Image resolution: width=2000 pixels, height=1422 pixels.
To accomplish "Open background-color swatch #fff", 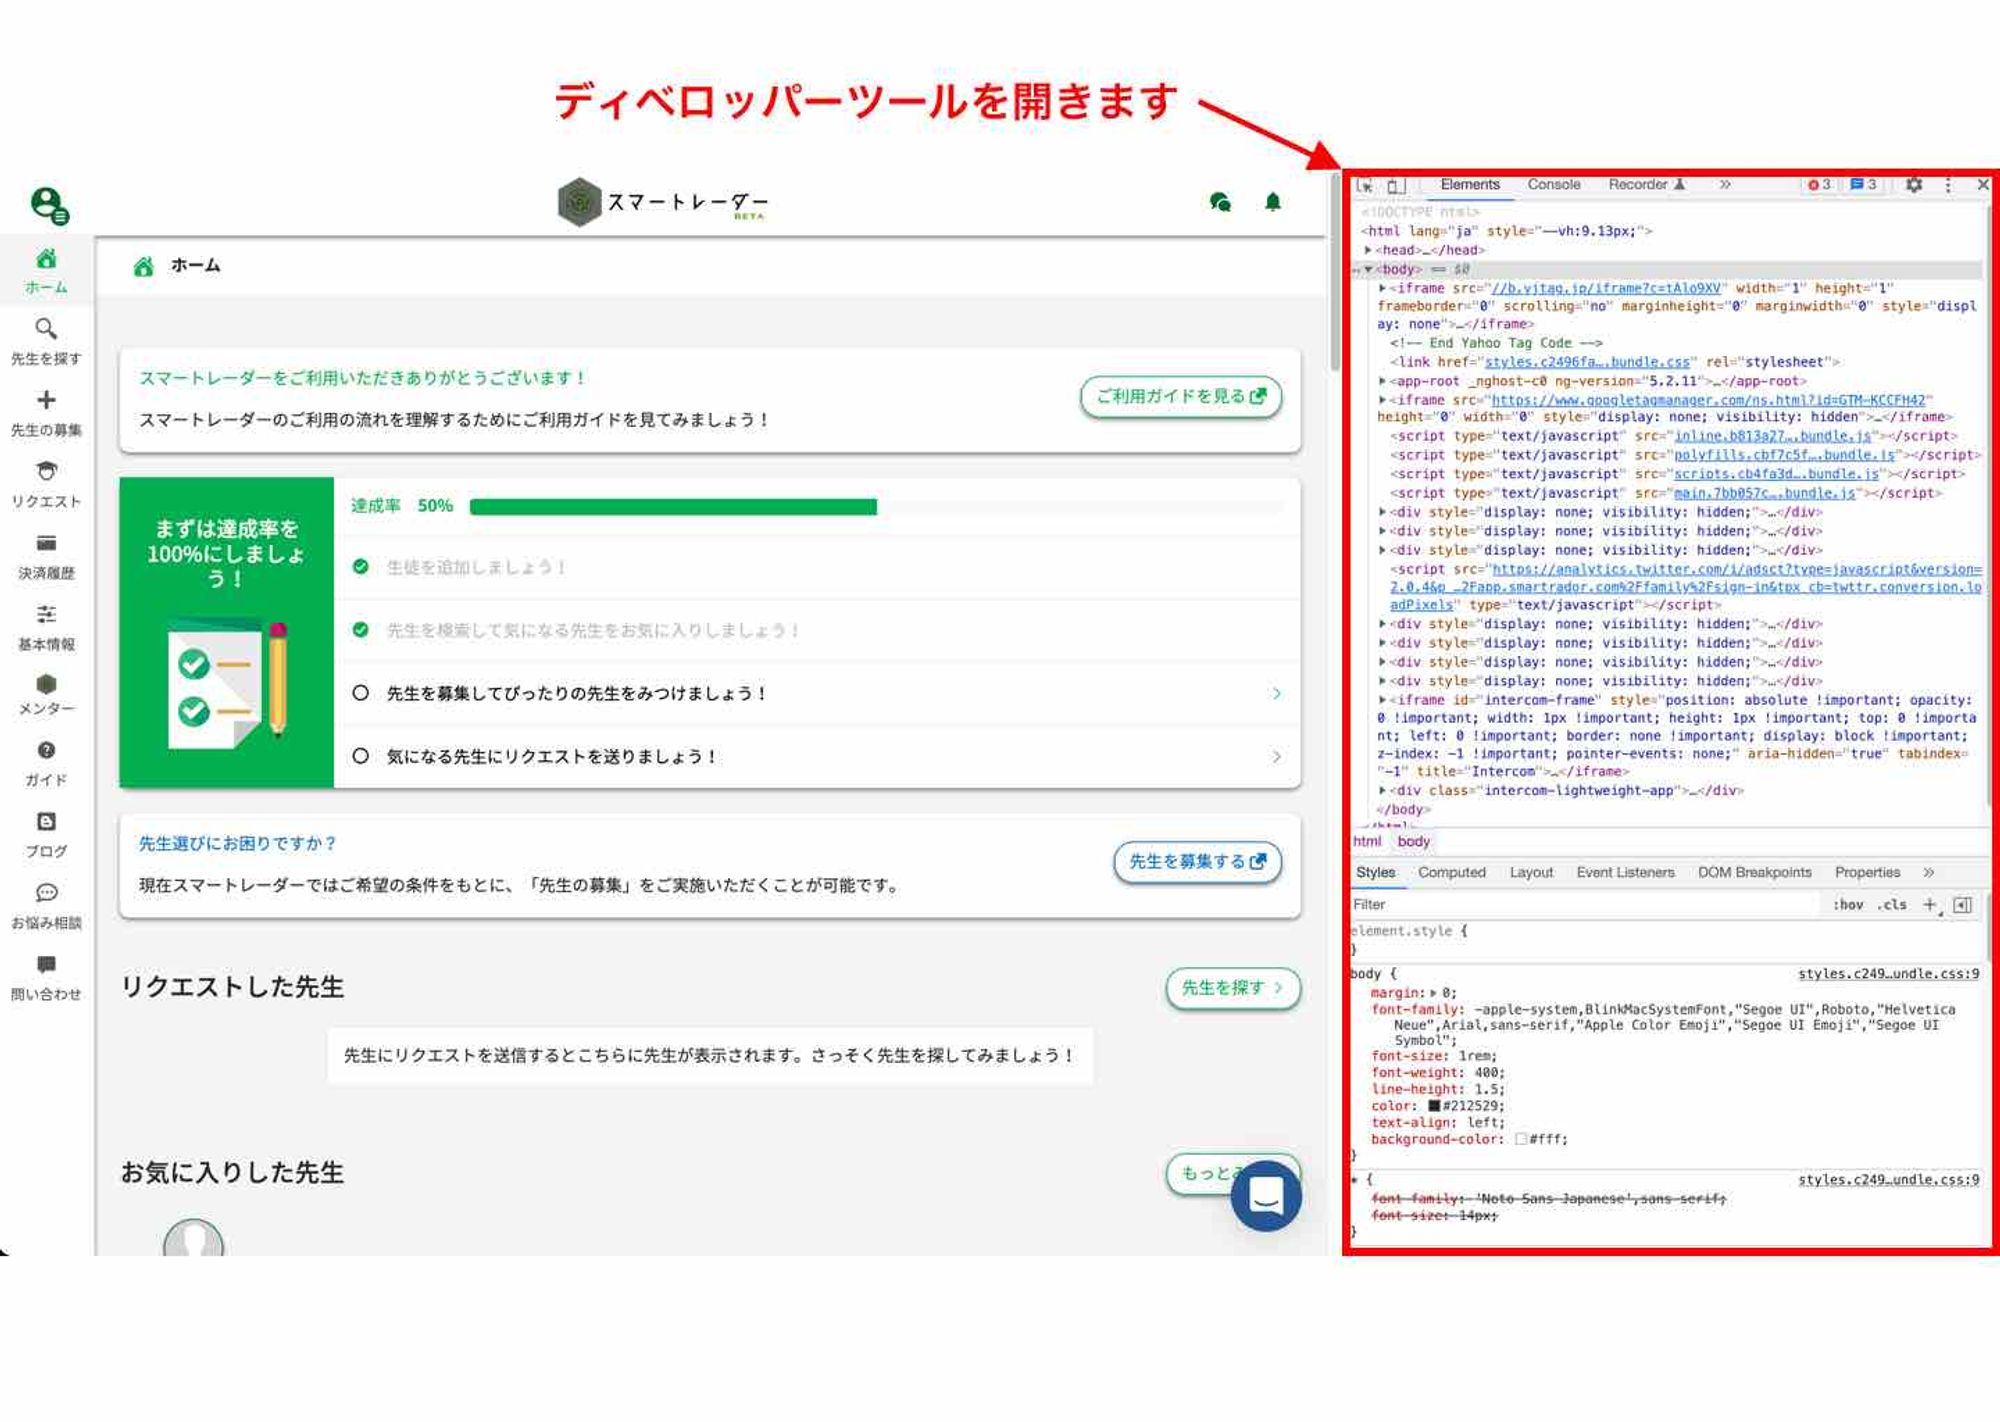I will (x=1521, y=1139).
